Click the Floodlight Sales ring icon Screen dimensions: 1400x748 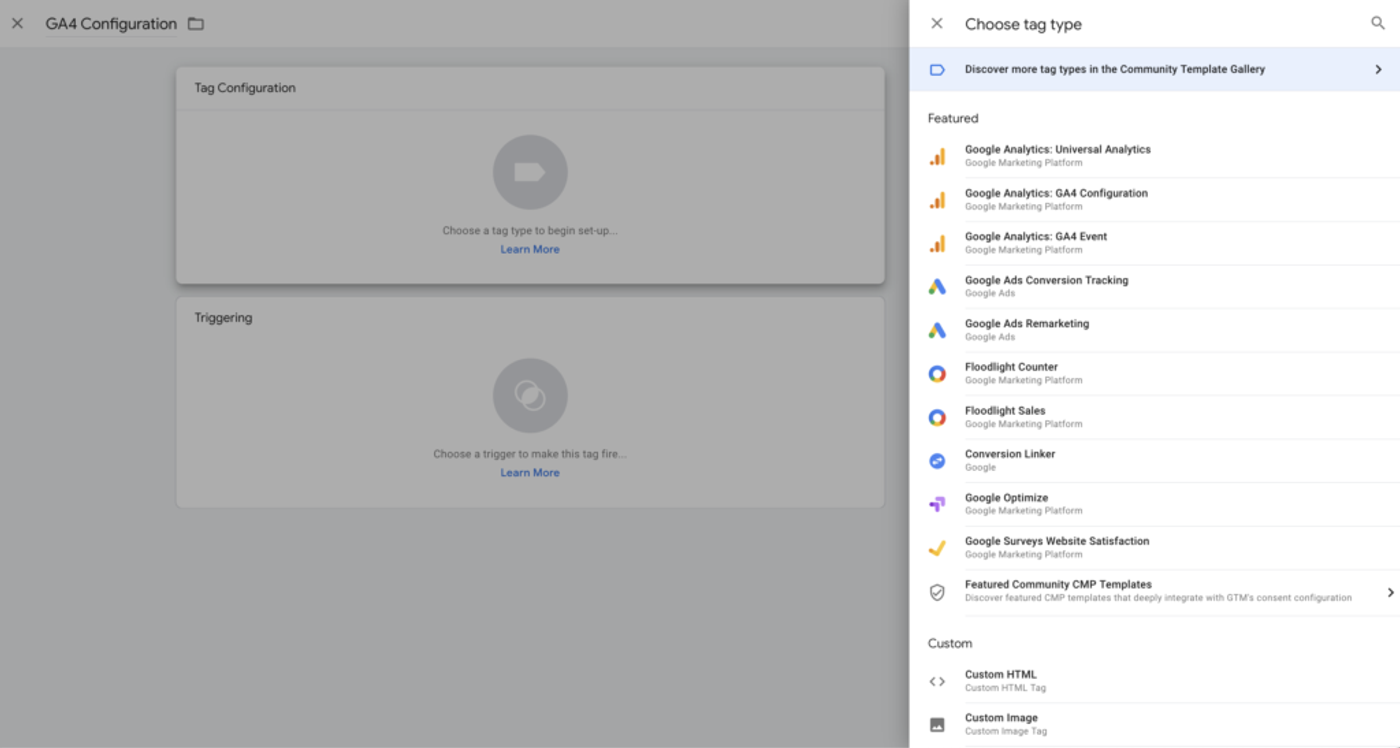coord(937,417)
